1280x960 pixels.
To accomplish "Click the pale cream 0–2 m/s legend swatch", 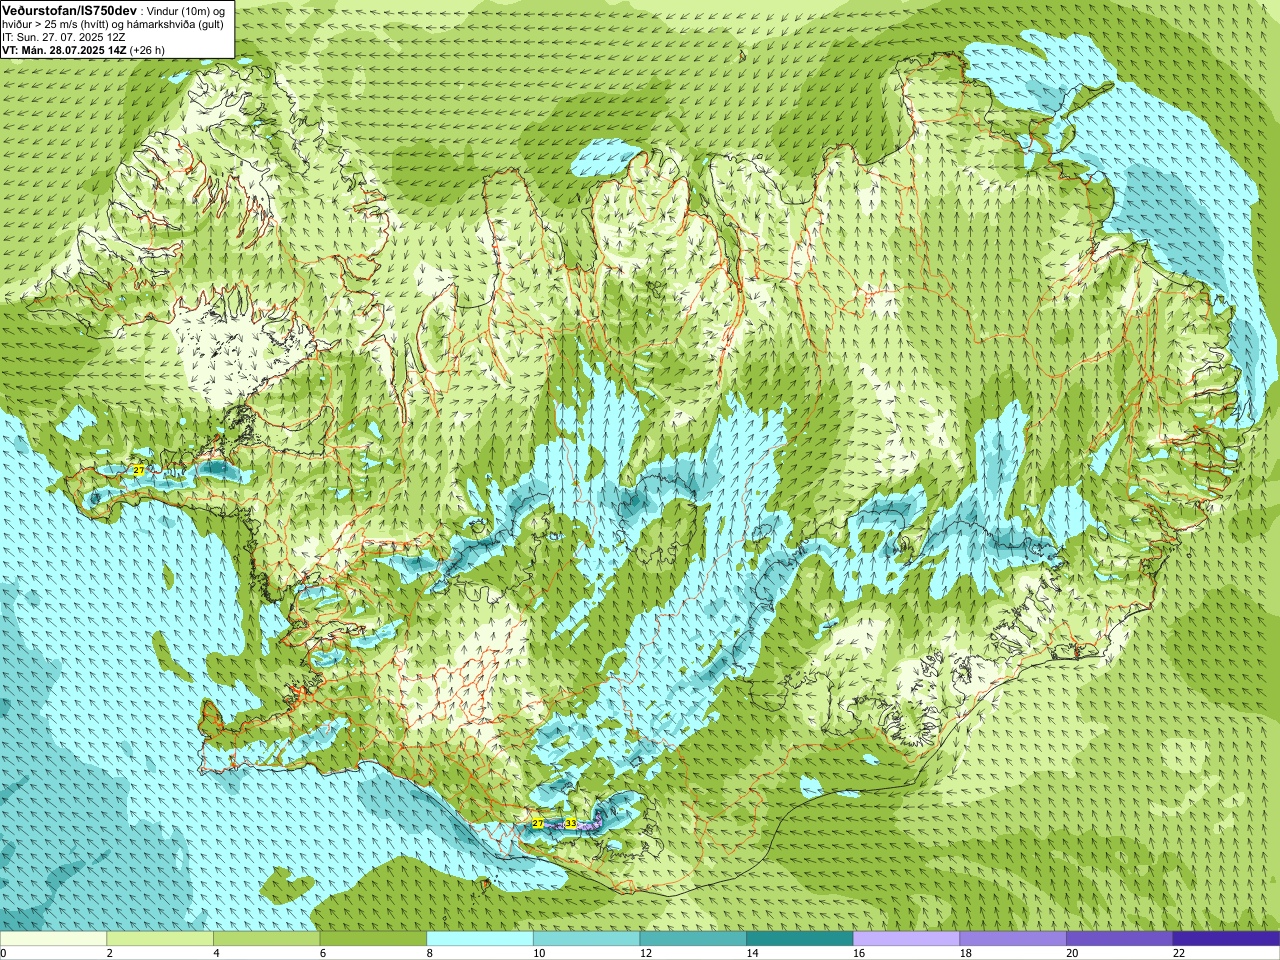I will click(53, 939).
